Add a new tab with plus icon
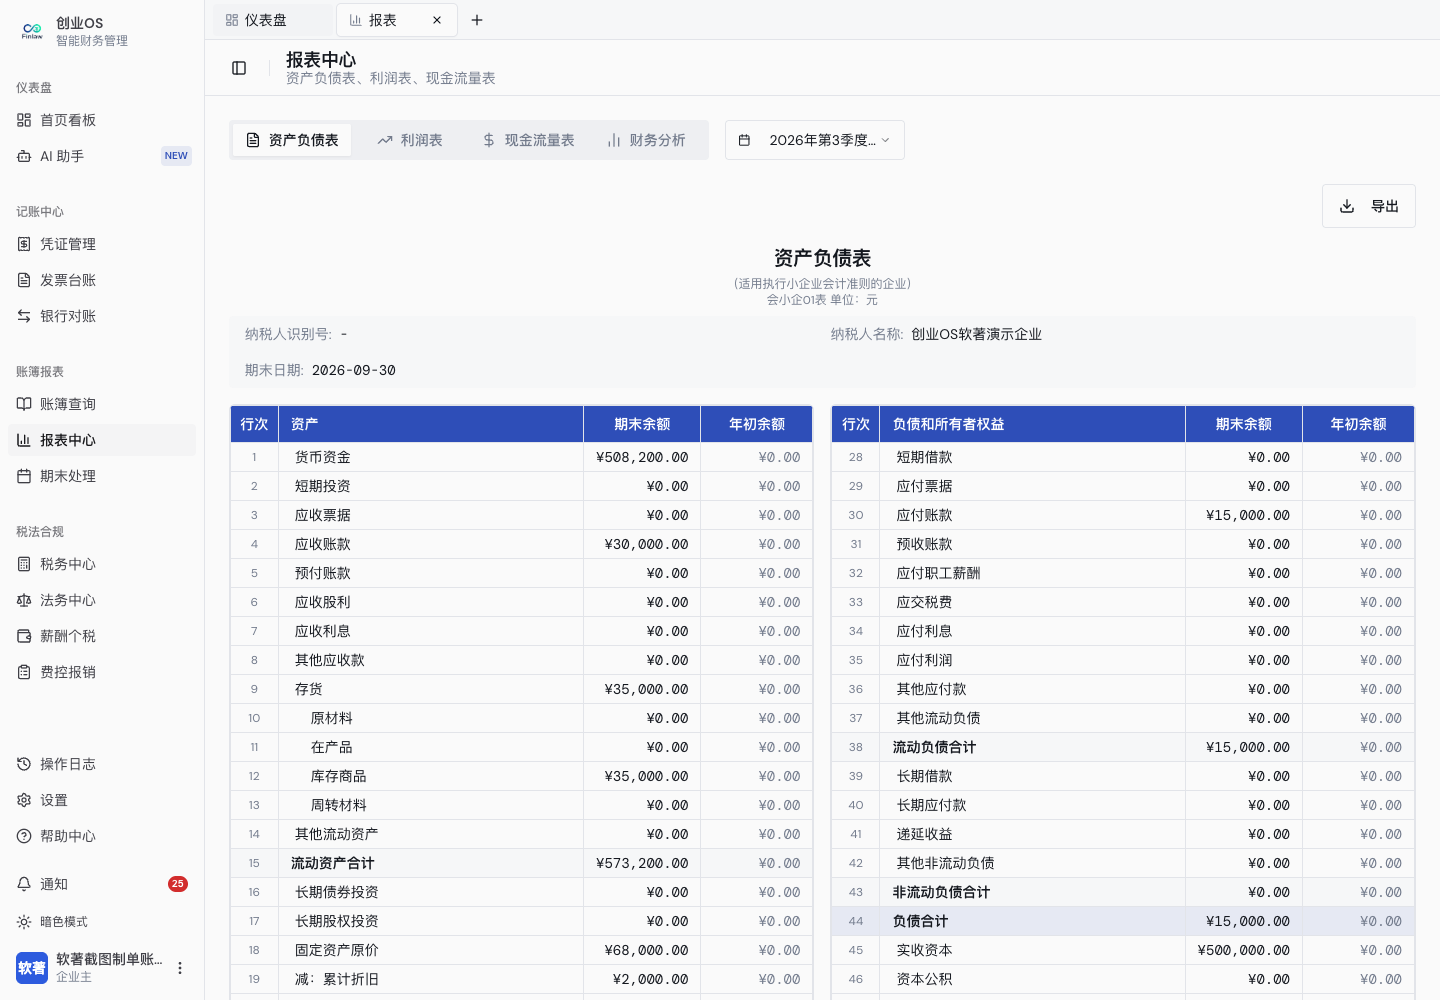 (477, 20)
